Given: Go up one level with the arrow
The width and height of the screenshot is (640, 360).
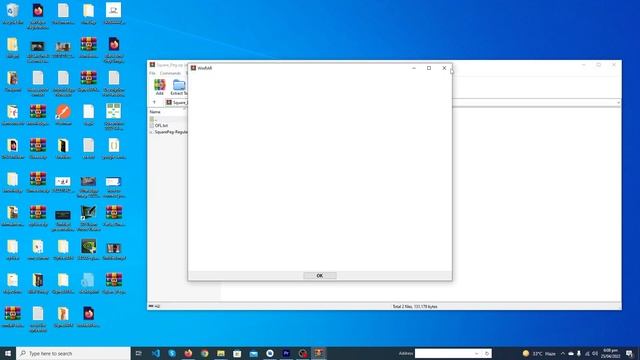Looking at the screenshot, I should [x=154, y=102].
